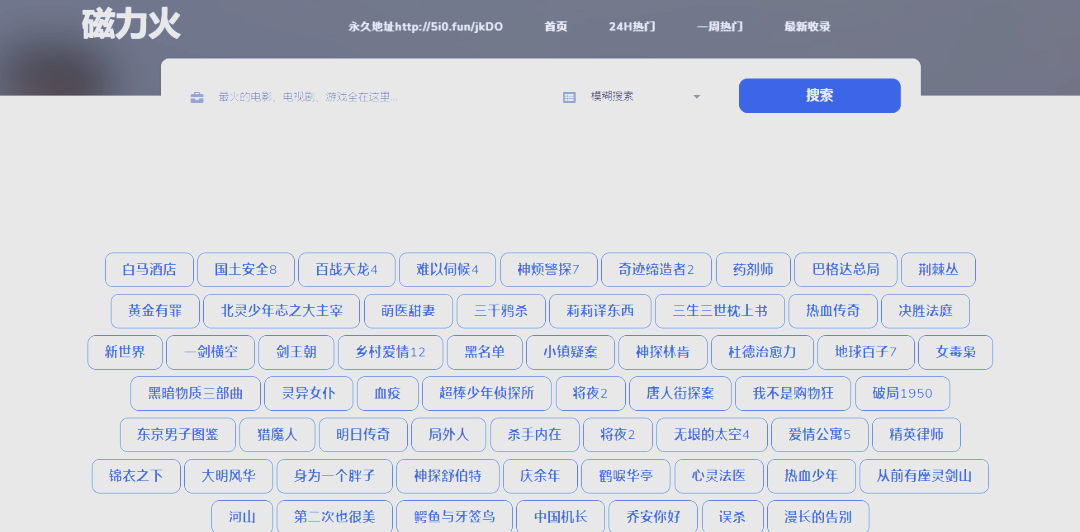Viewport: 1080px width, 532px height.
Task: Select the 国土安全8 keyword tag
Action: click(246, 270)
